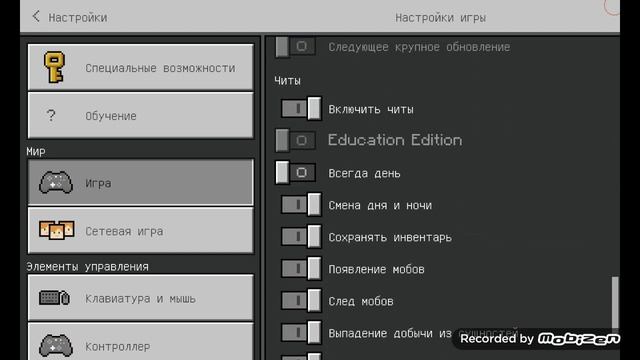Click the golden key accessibility icon
The image size is (640, 360).
click(54, 67)
